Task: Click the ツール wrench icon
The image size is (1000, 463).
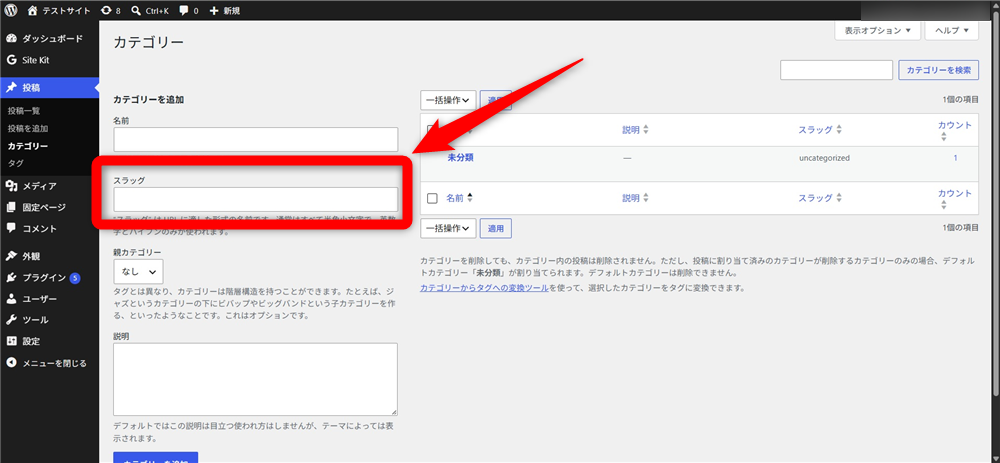Action: (11, 320)
